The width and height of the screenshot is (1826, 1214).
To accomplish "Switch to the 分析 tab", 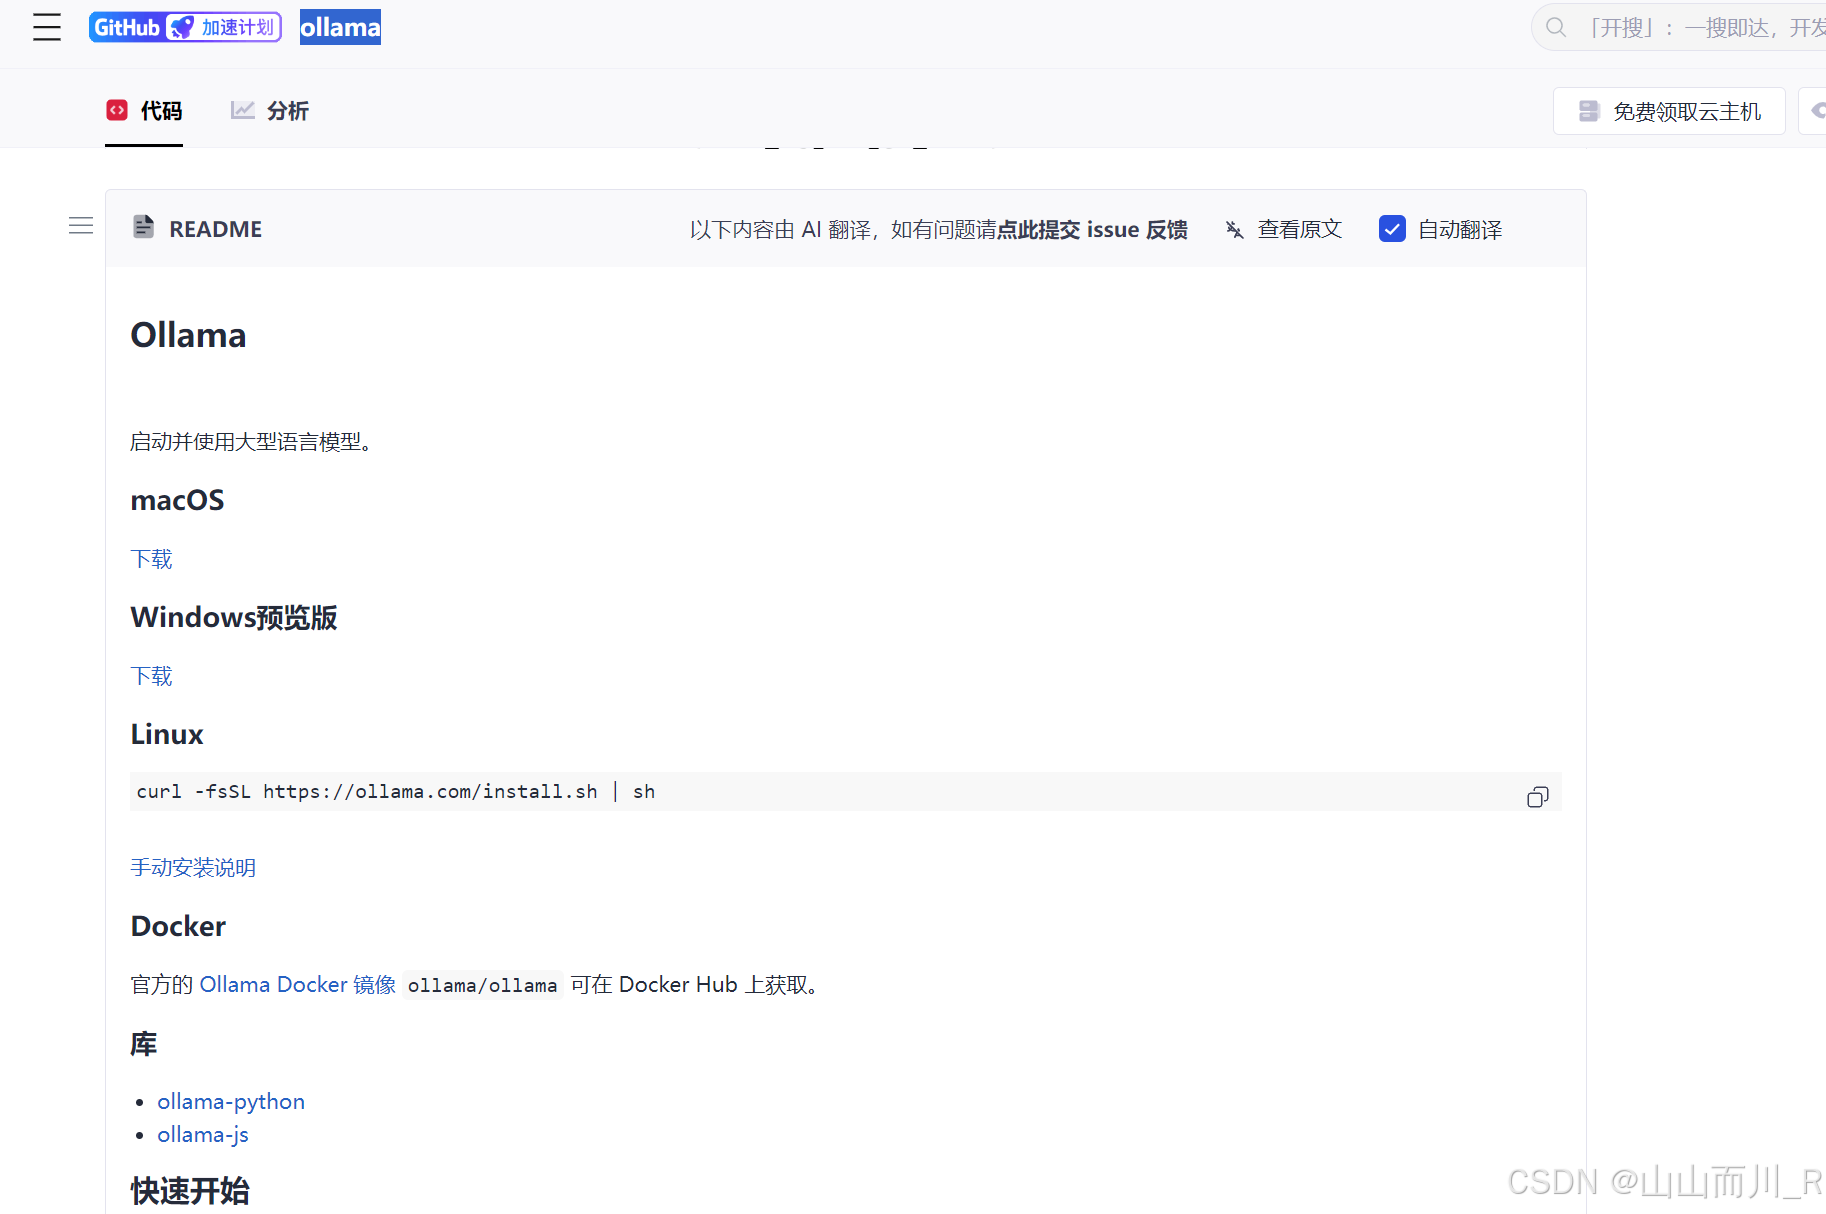I will pyautogui.click(x=270, y=111).
